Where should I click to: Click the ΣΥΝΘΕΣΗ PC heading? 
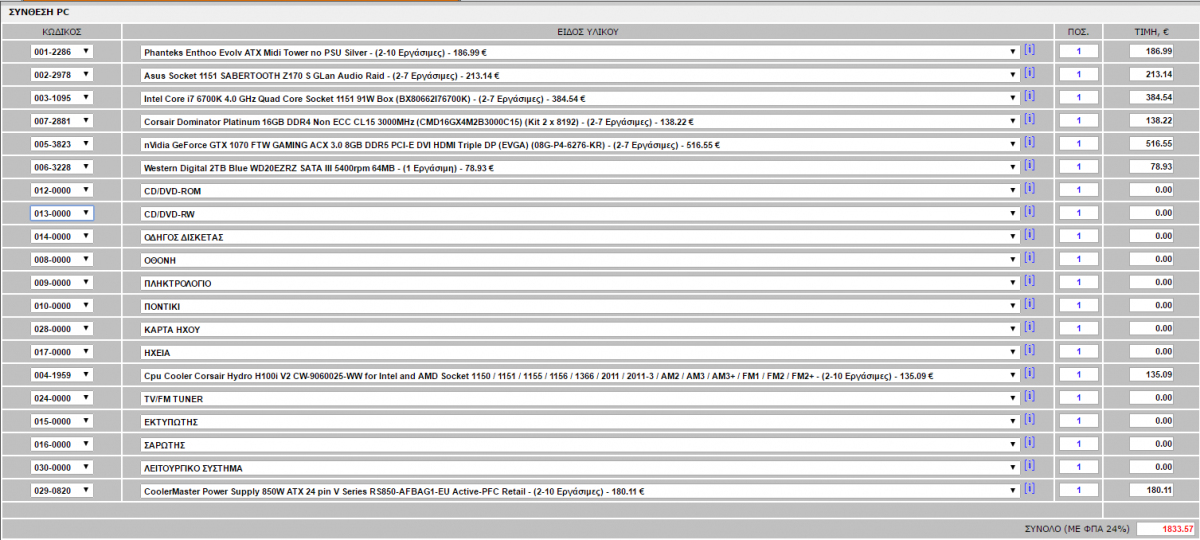coord(38,10)
